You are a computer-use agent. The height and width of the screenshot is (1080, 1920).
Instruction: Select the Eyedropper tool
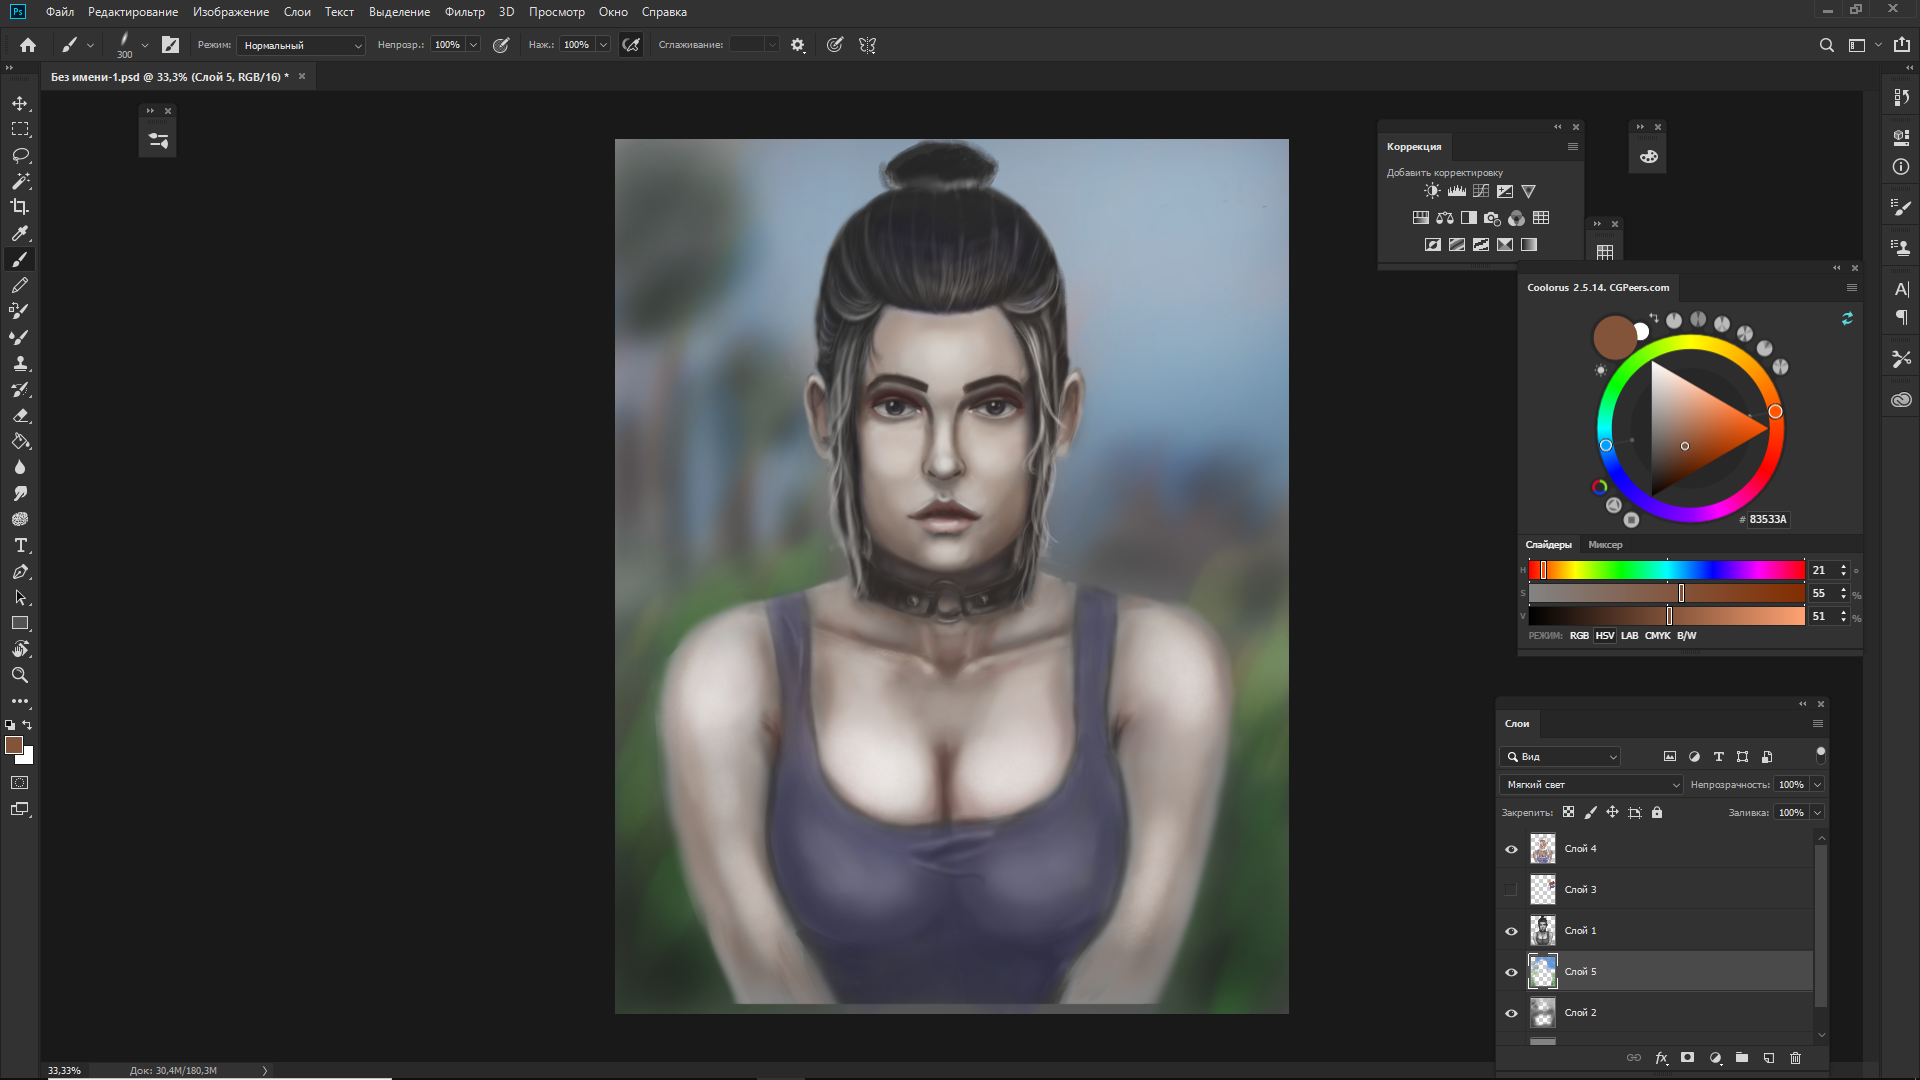[20, 233]
